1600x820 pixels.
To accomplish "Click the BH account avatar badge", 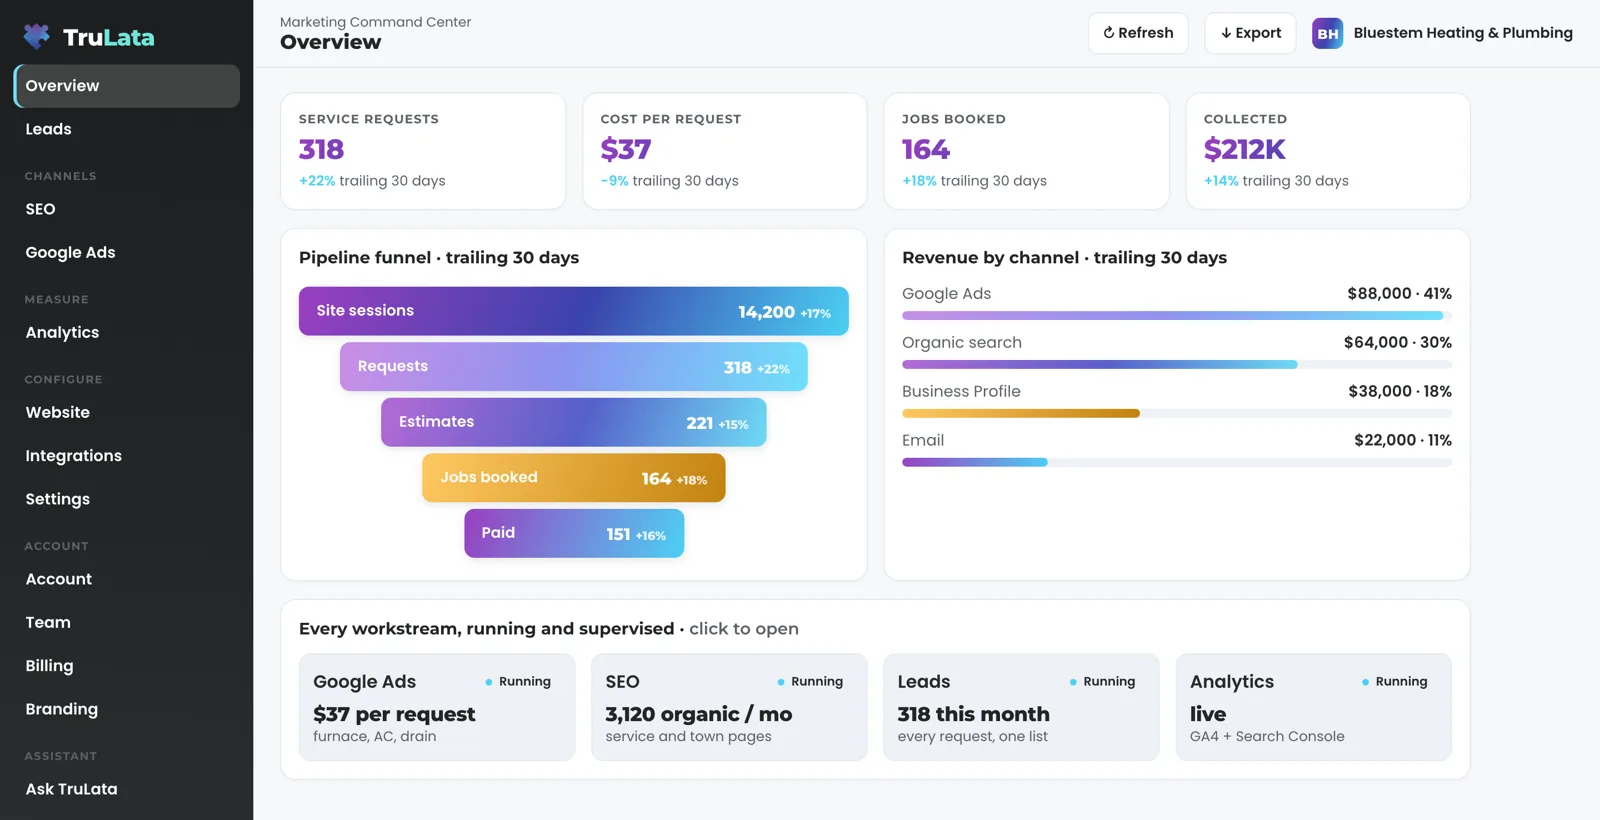I will [1327, 33].
